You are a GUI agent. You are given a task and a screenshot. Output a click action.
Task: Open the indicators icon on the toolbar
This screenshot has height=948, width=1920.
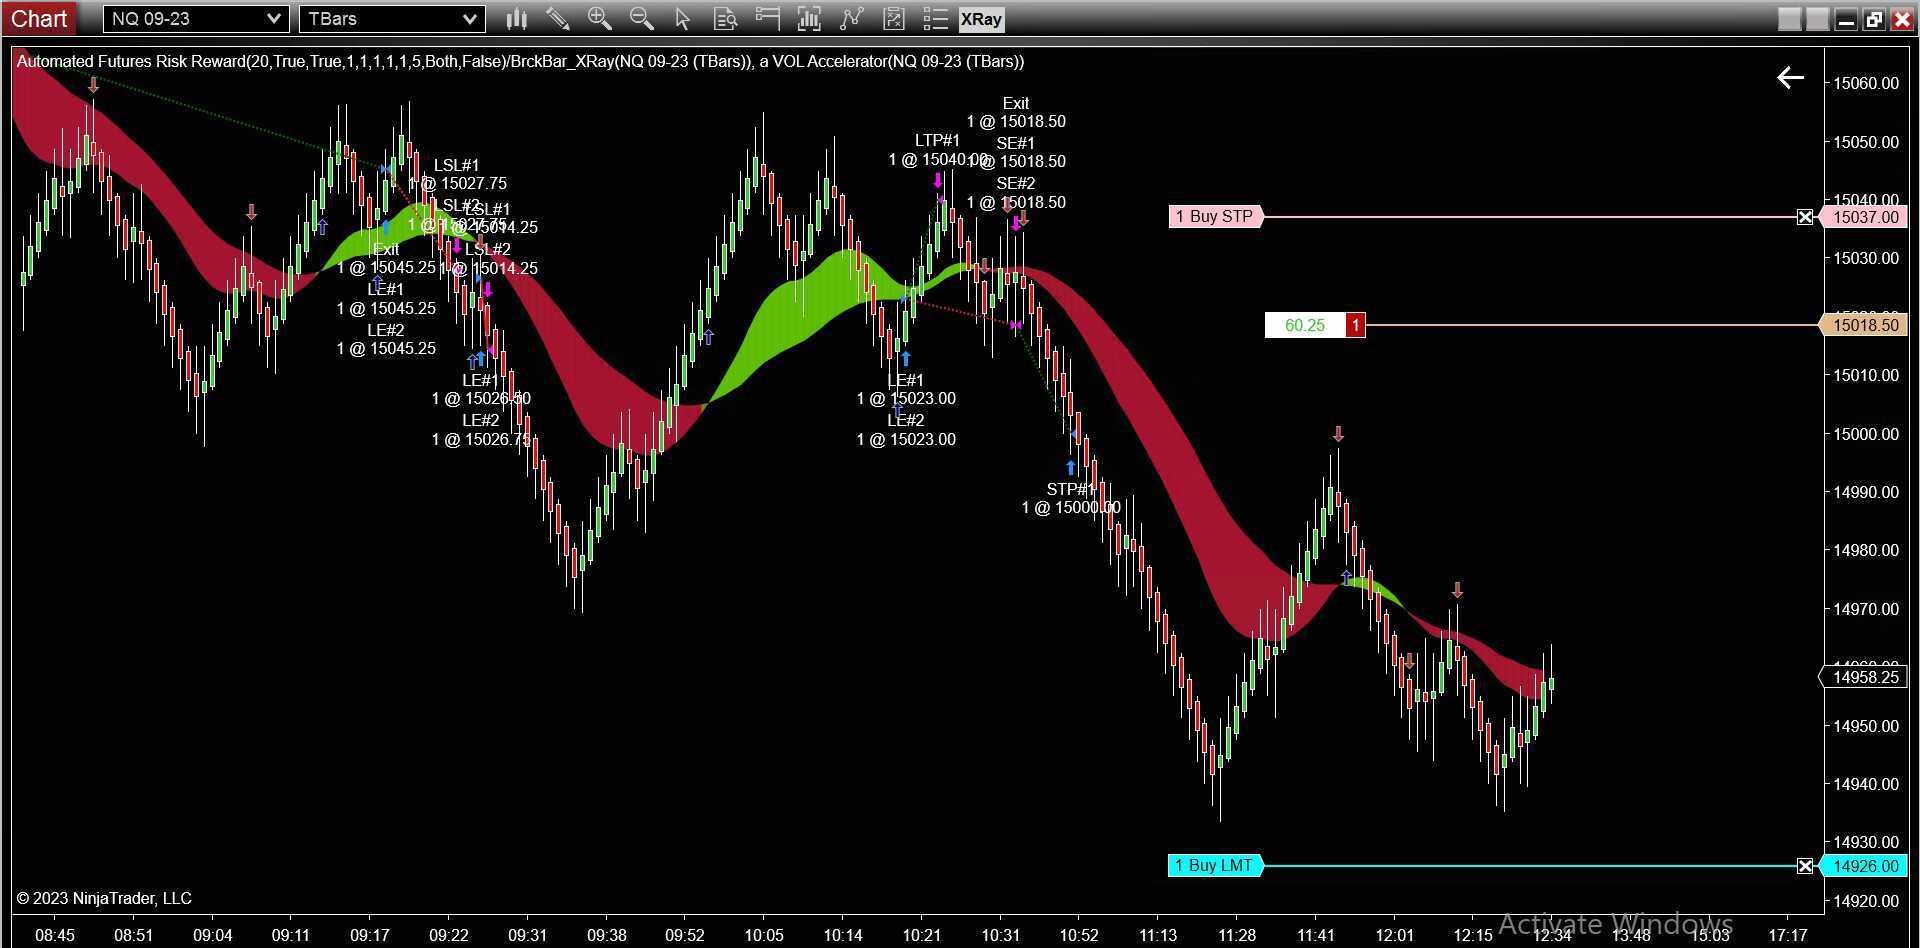(810, 19)
